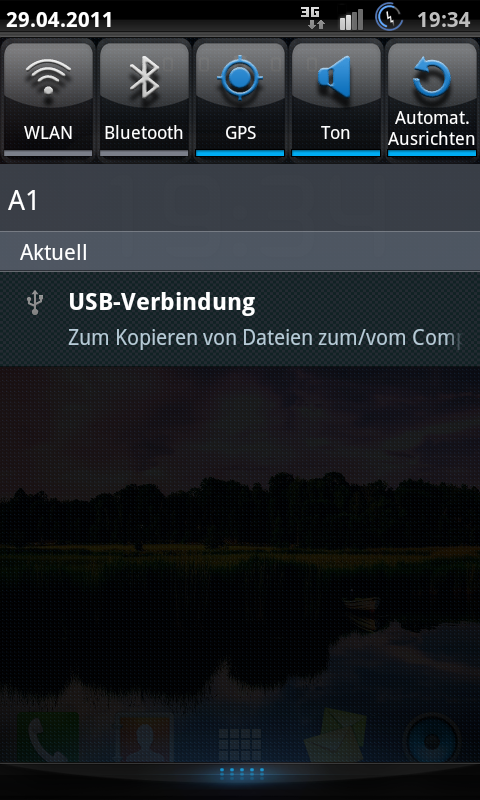Tap the 3G data status icon
Image resolution: width=480 pixels, height=800 pixels.
point(313,19)
